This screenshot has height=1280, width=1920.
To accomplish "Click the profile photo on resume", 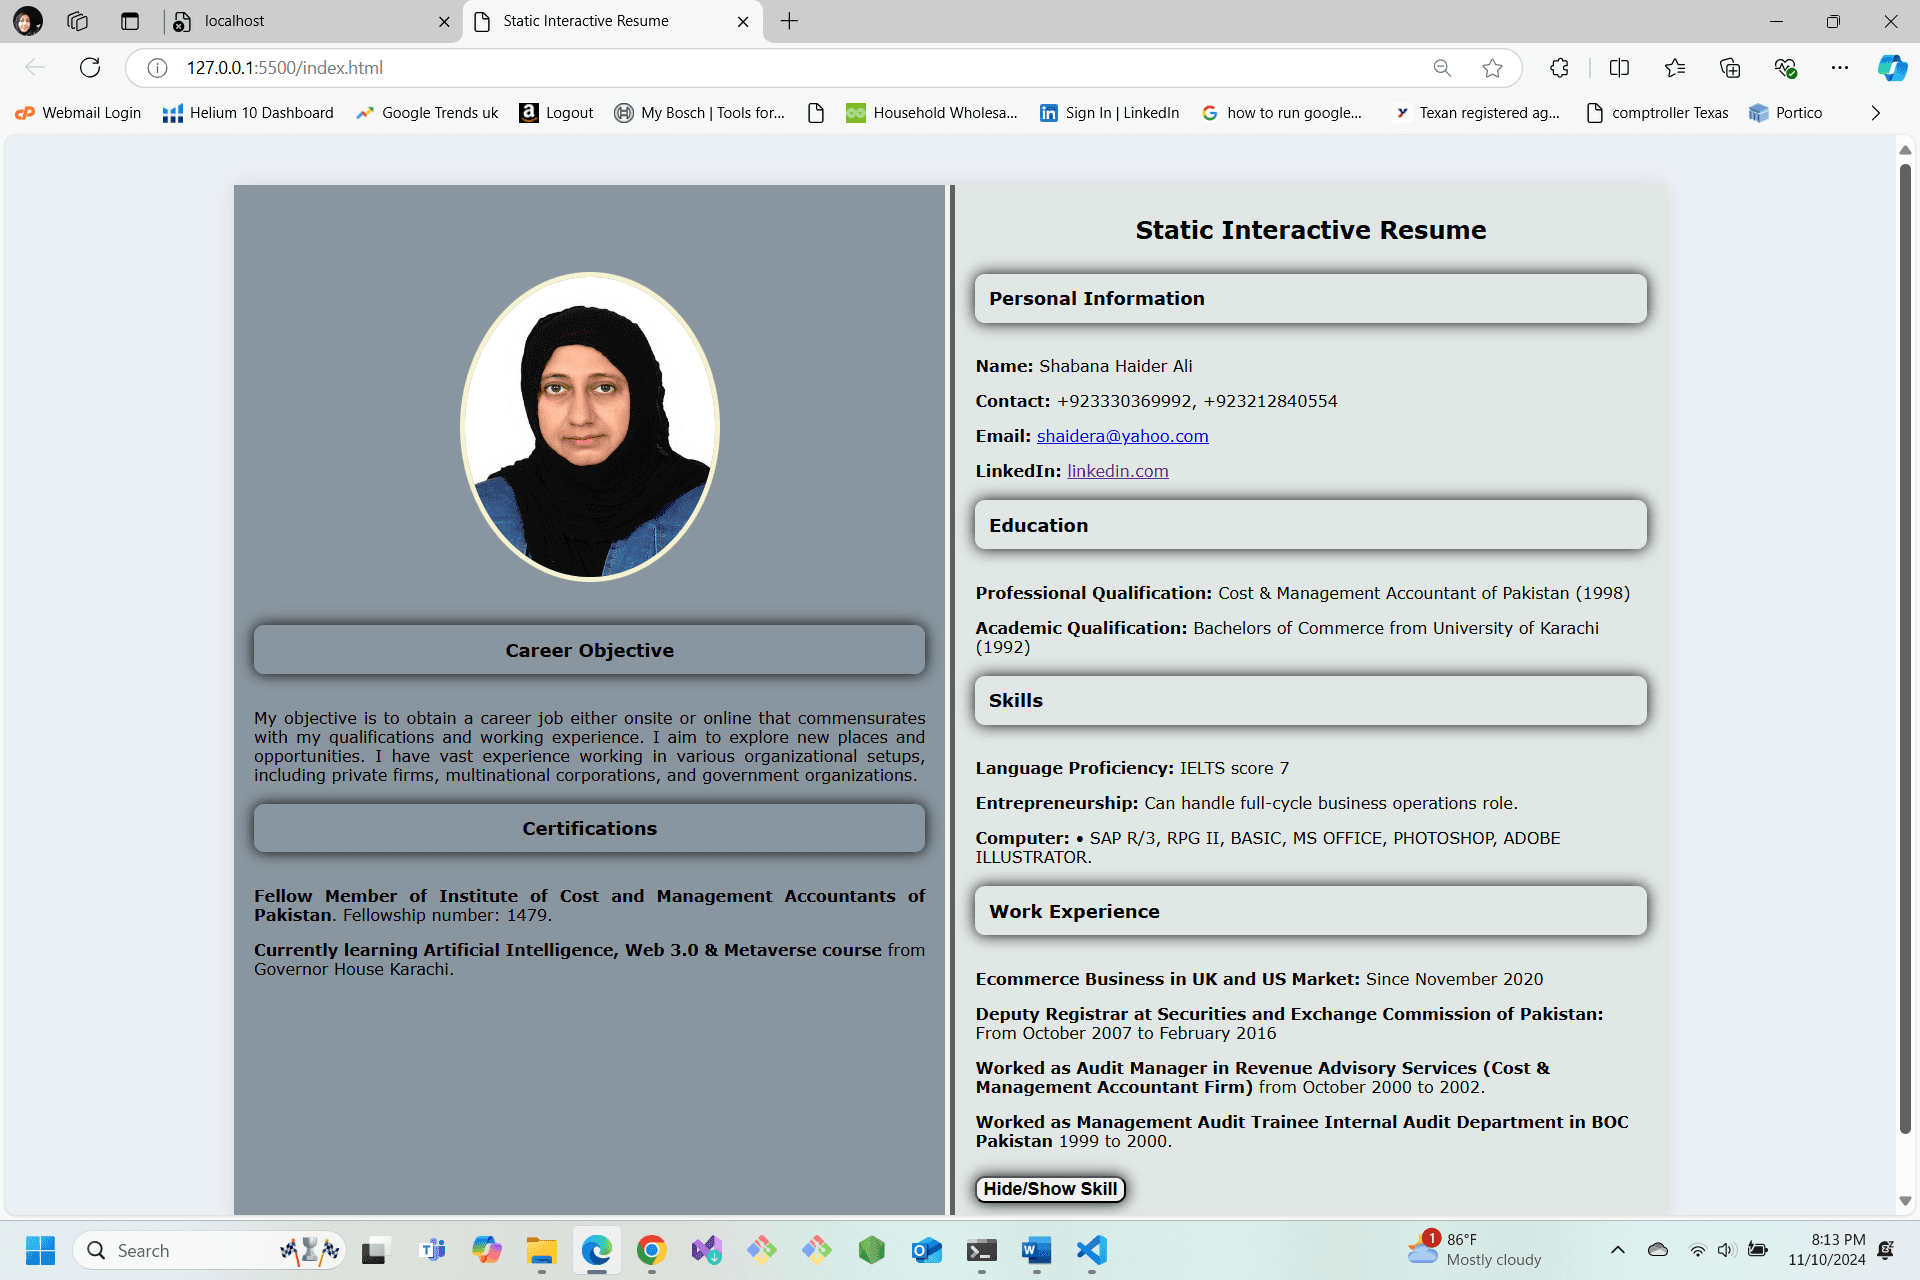I will point(590,427).
